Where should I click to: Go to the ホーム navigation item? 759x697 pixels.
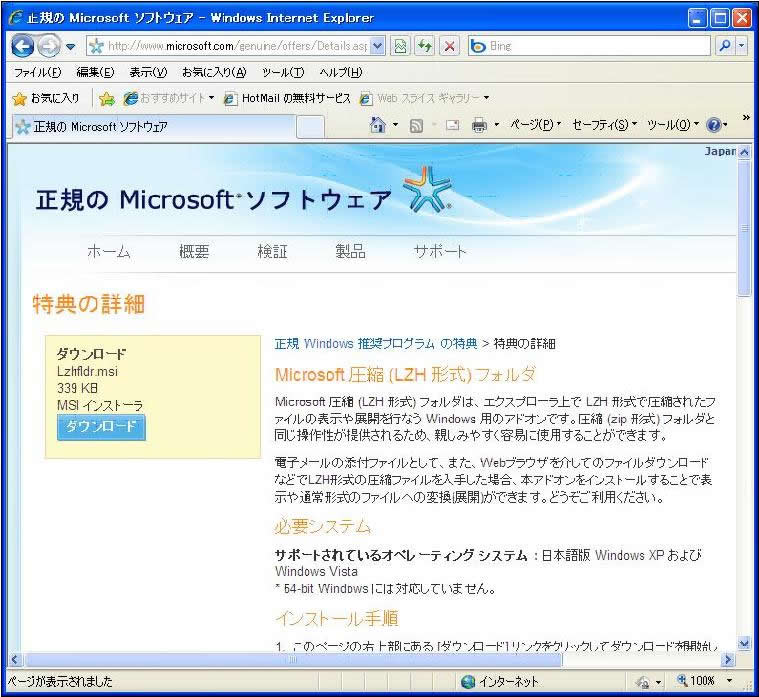pos(109,252)
